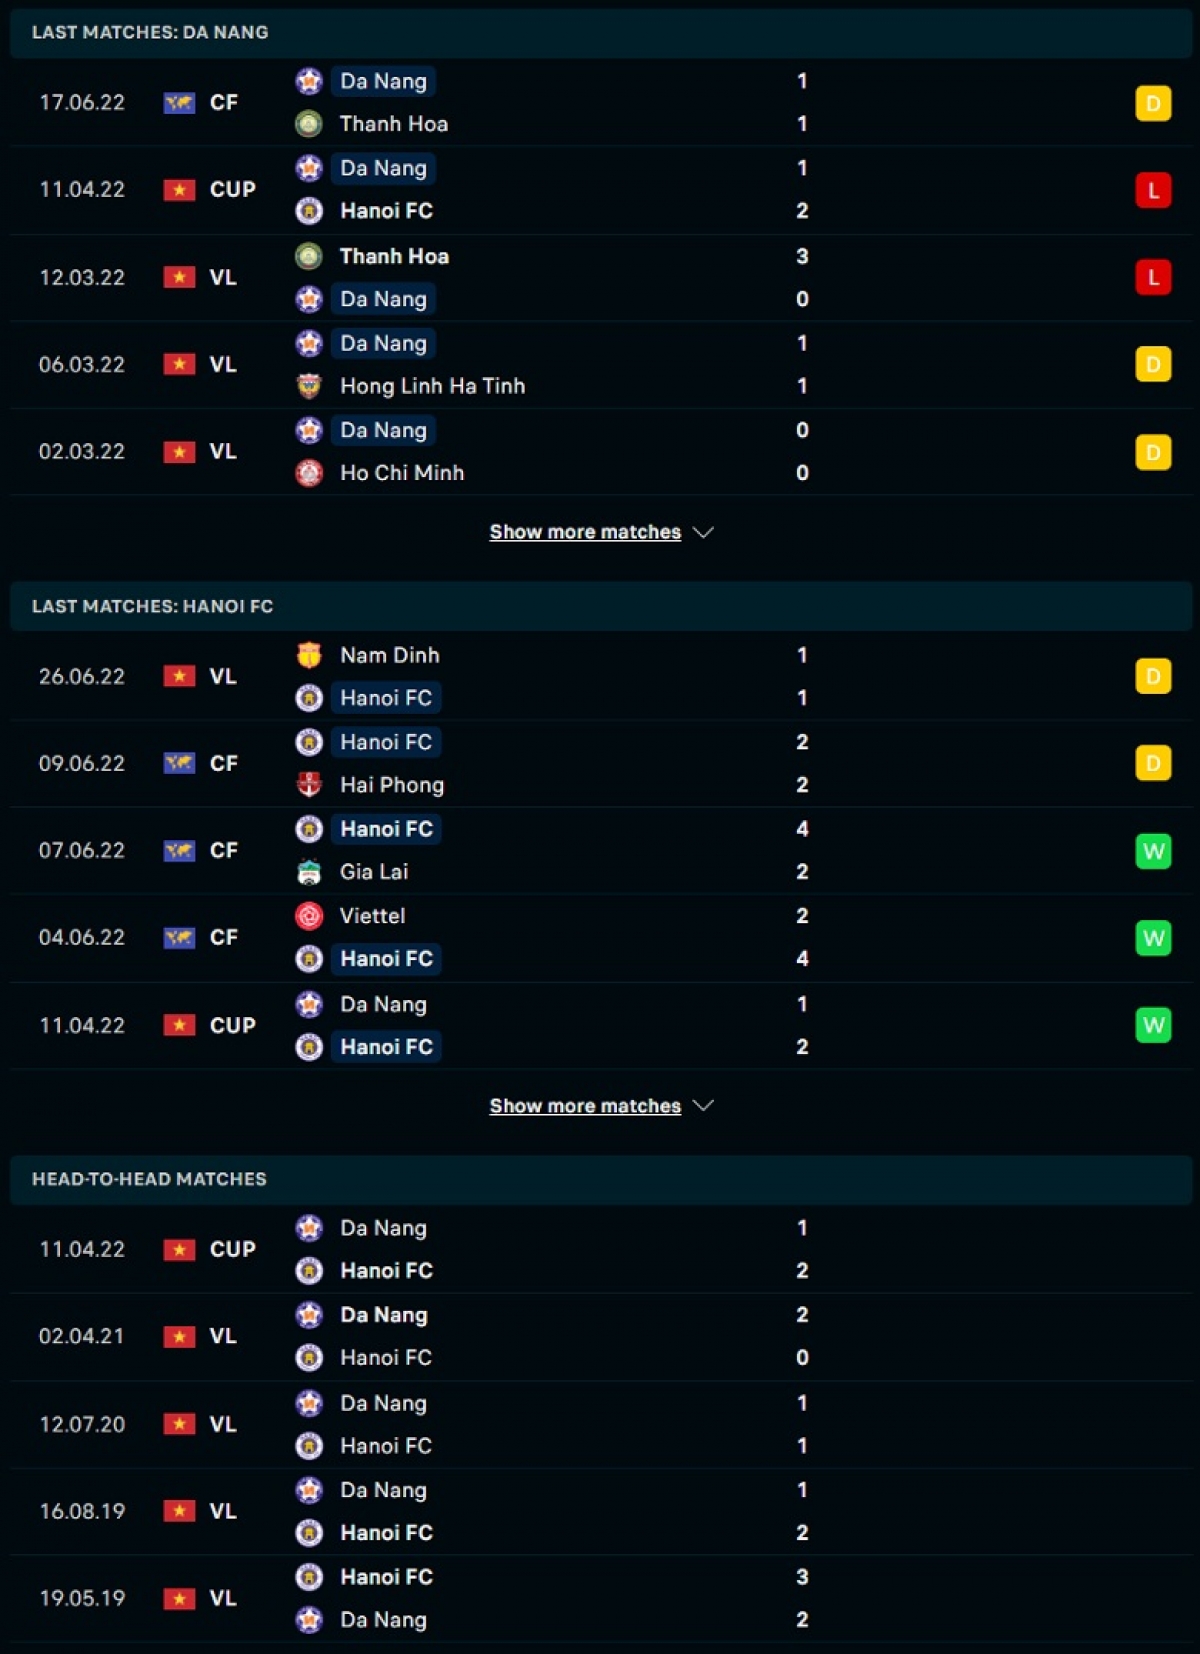The width and height of the screenshot is (1200, 1654).
Task: Click the Ho Chi Minh team crest
Action: 309,473
